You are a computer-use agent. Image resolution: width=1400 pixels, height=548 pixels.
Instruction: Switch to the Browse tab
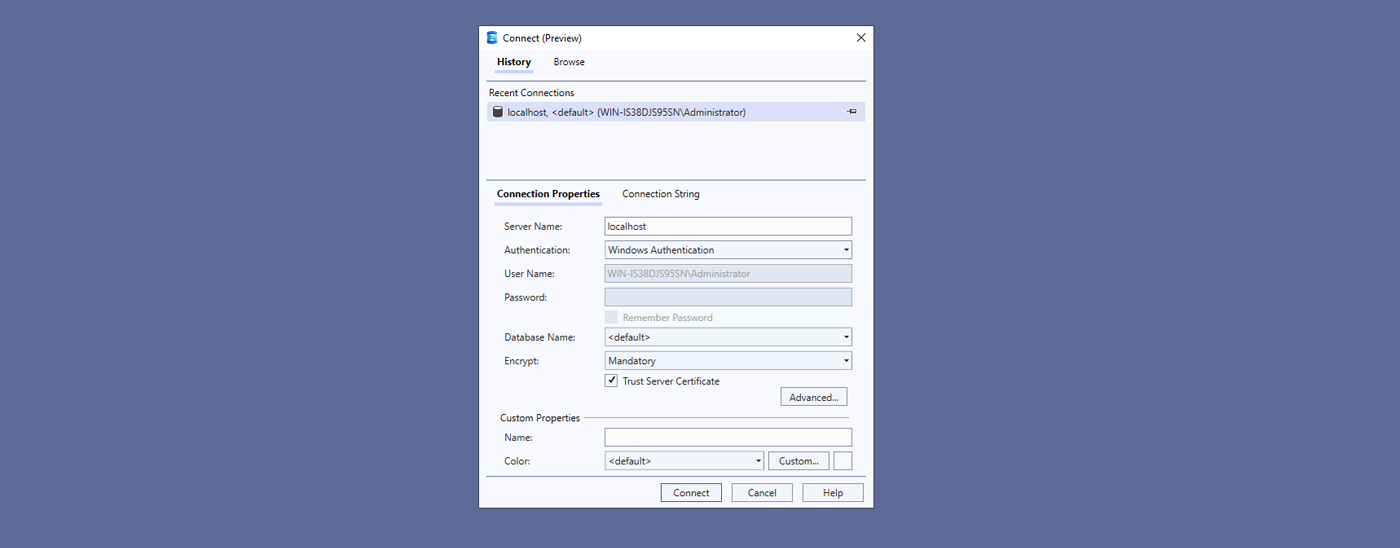coord(569,62)
